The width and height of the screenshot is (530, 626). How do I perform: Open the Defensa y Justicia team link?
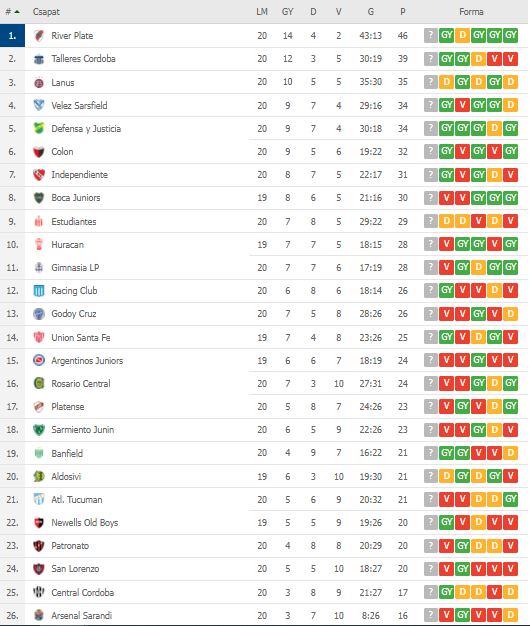coord(86,129)
